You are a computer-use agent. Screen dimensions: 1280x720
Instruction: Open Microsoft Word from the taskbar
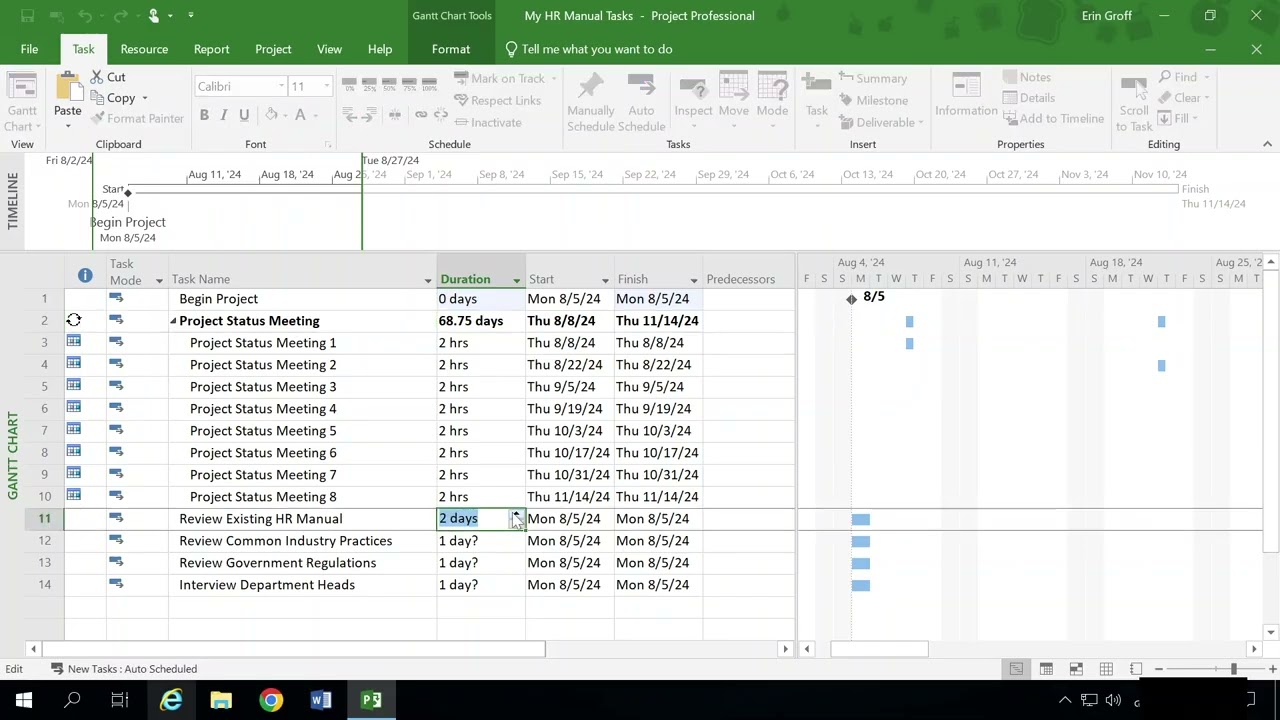[321, 701]
